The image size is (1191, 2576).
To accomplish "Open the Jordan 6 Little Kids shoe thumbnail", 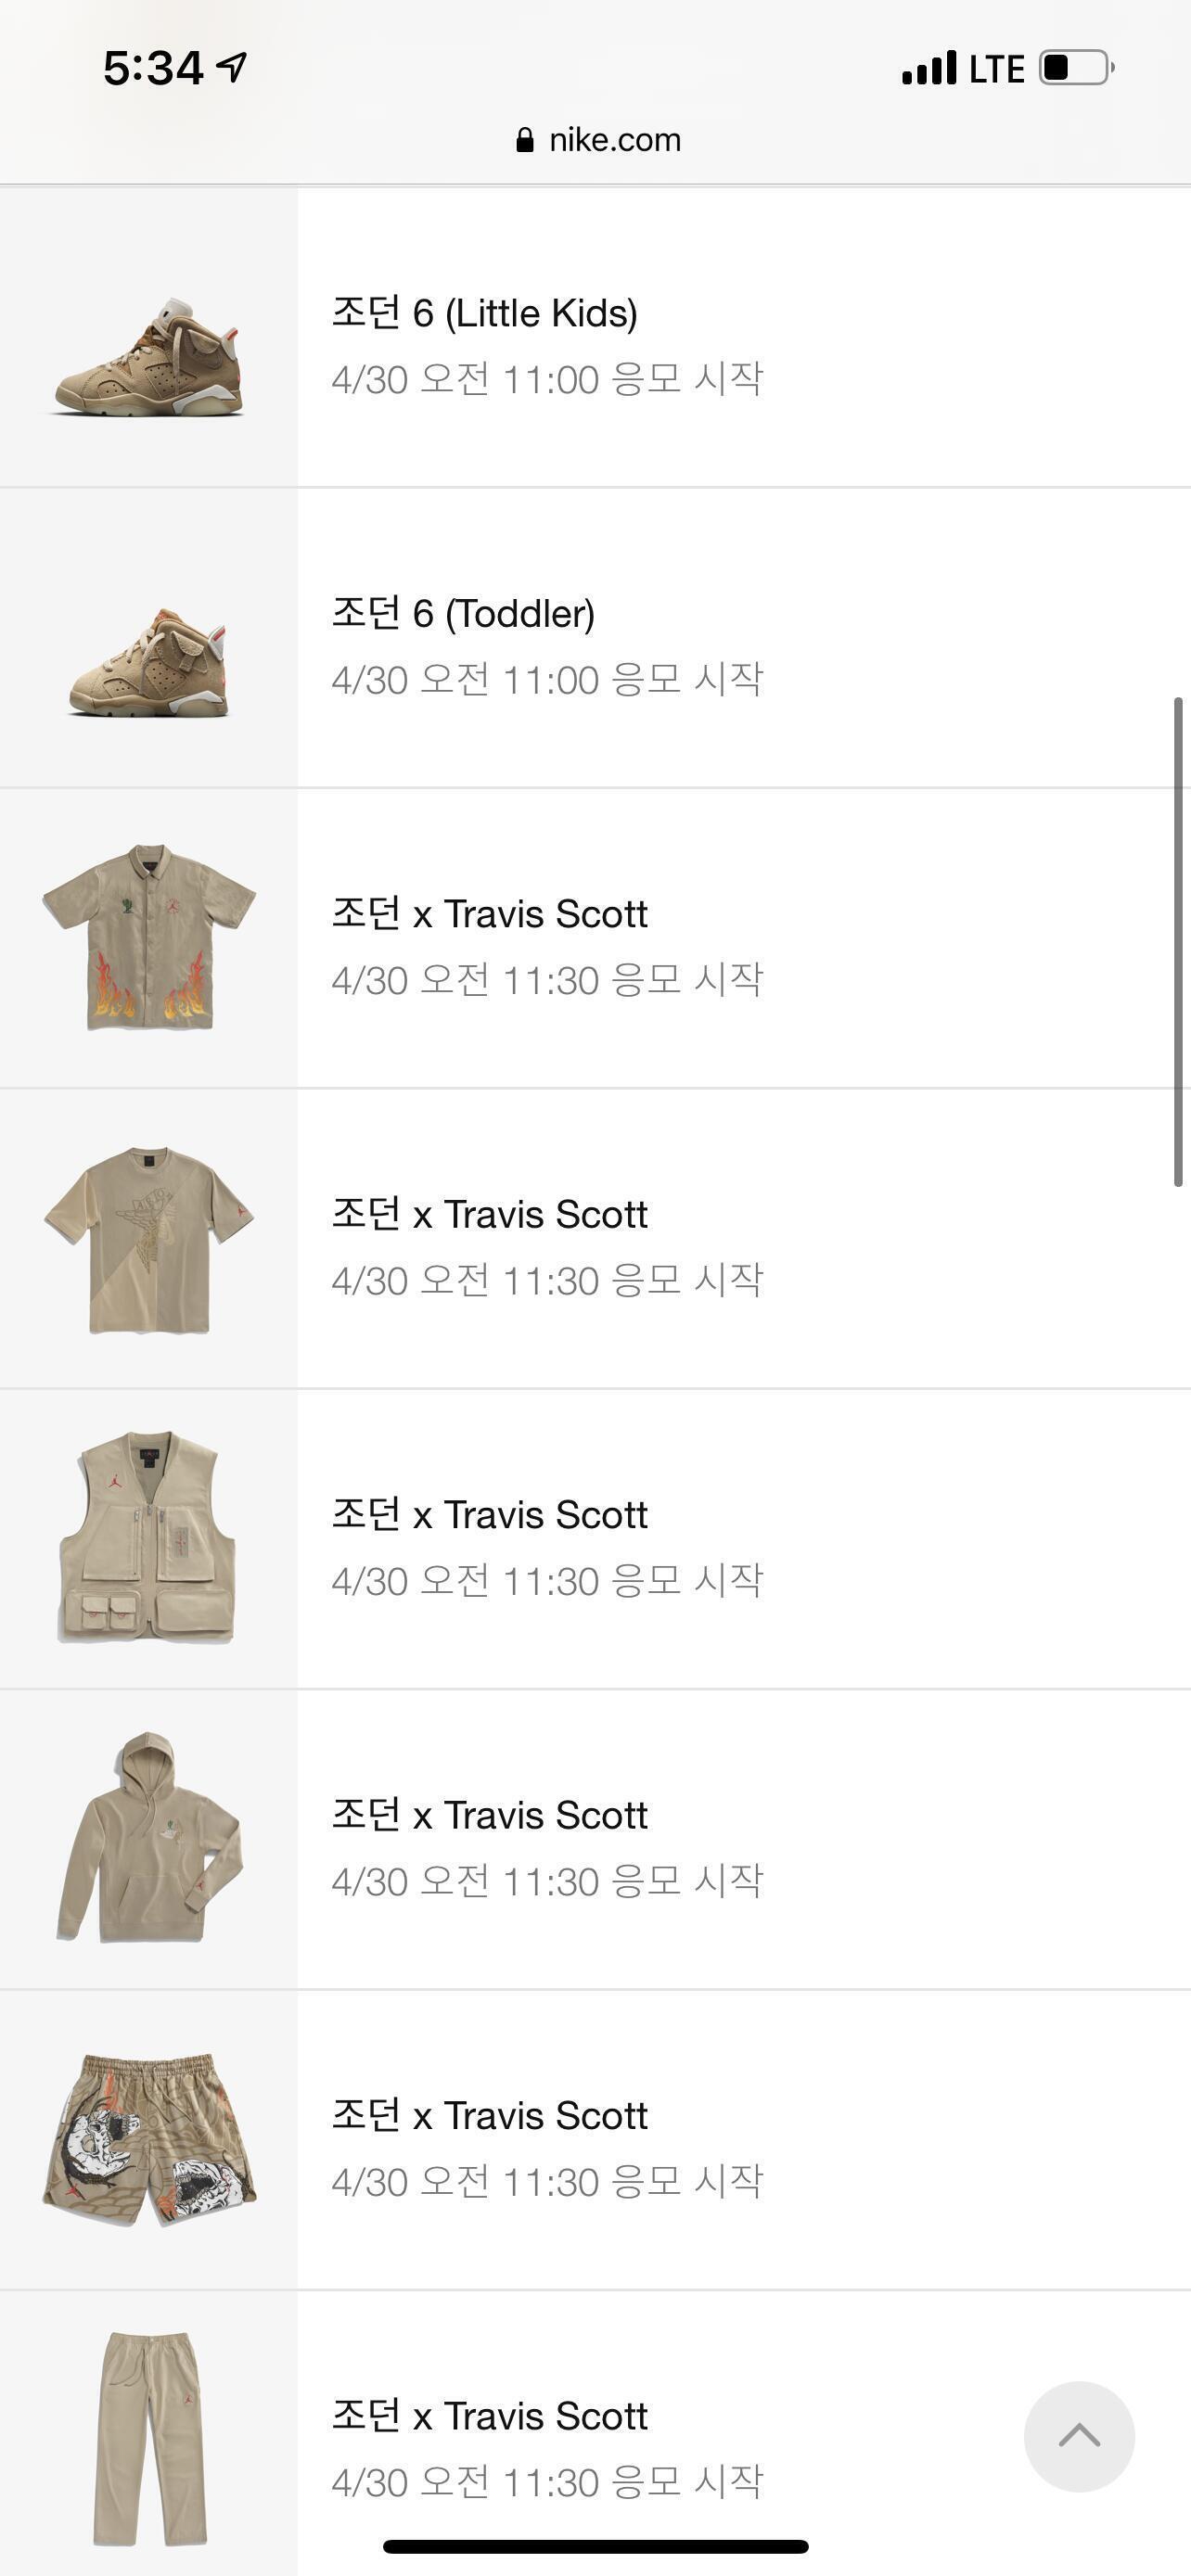I will click(148, 338).
